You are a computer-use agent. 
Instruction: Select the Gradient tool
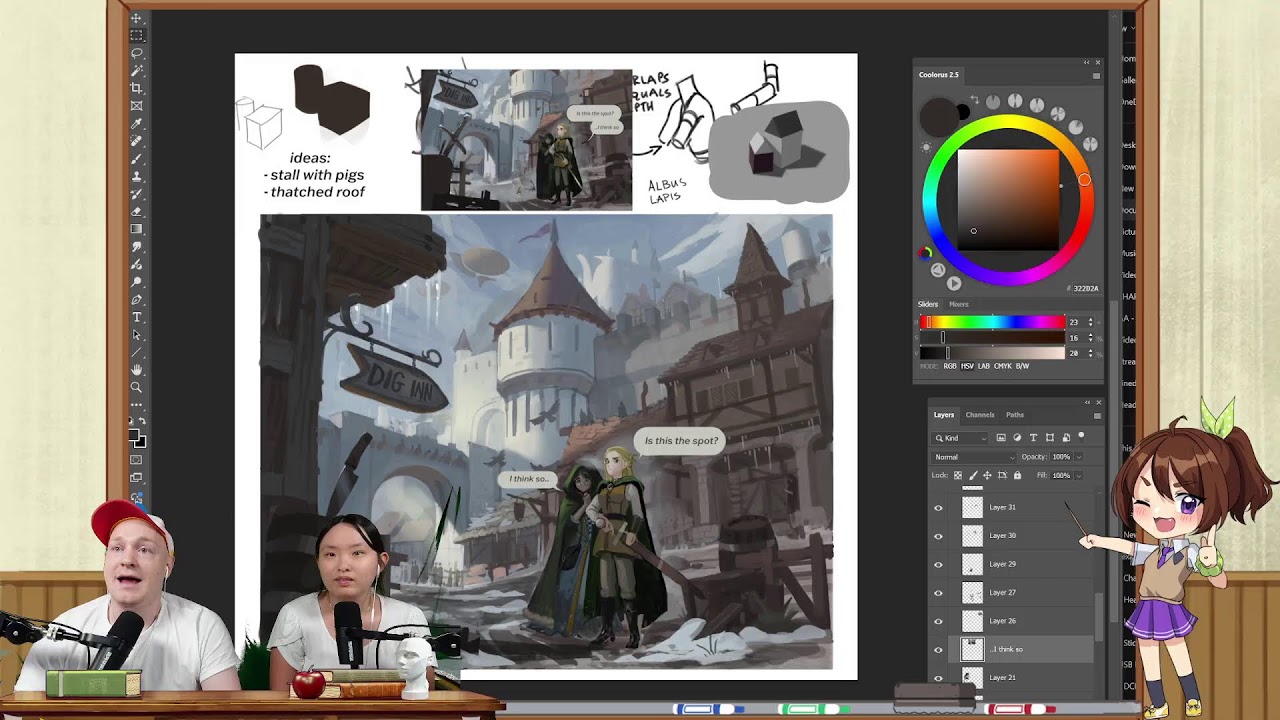[137, 229]
